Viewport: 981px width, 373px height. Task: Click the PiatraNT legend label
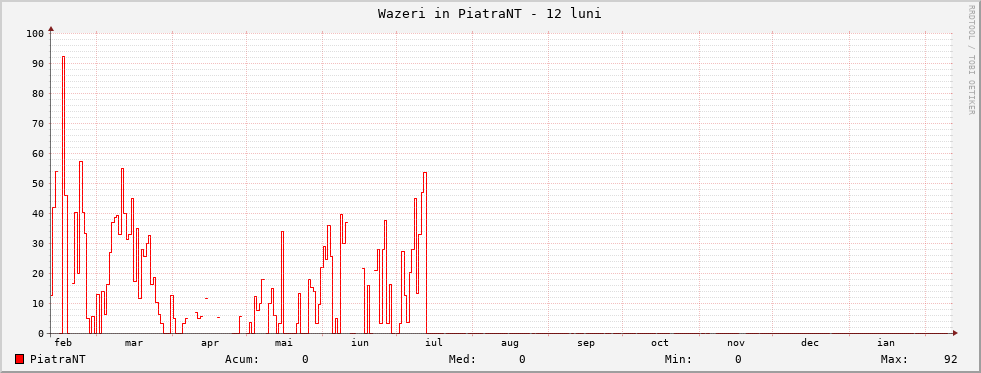(58, 359)
